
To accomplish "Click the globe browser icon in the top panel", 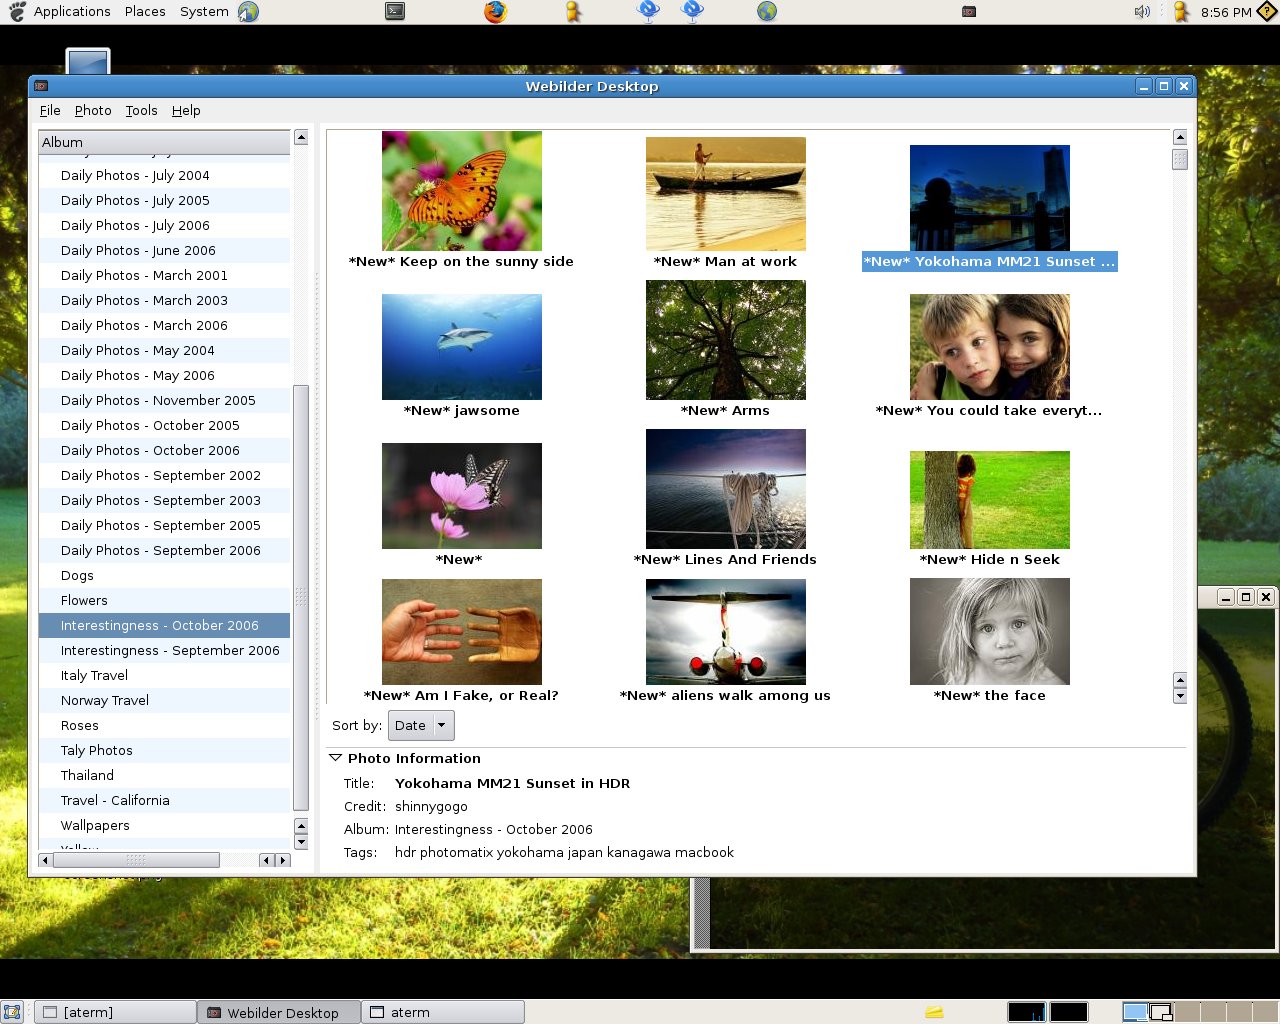I will coord(766,11).
